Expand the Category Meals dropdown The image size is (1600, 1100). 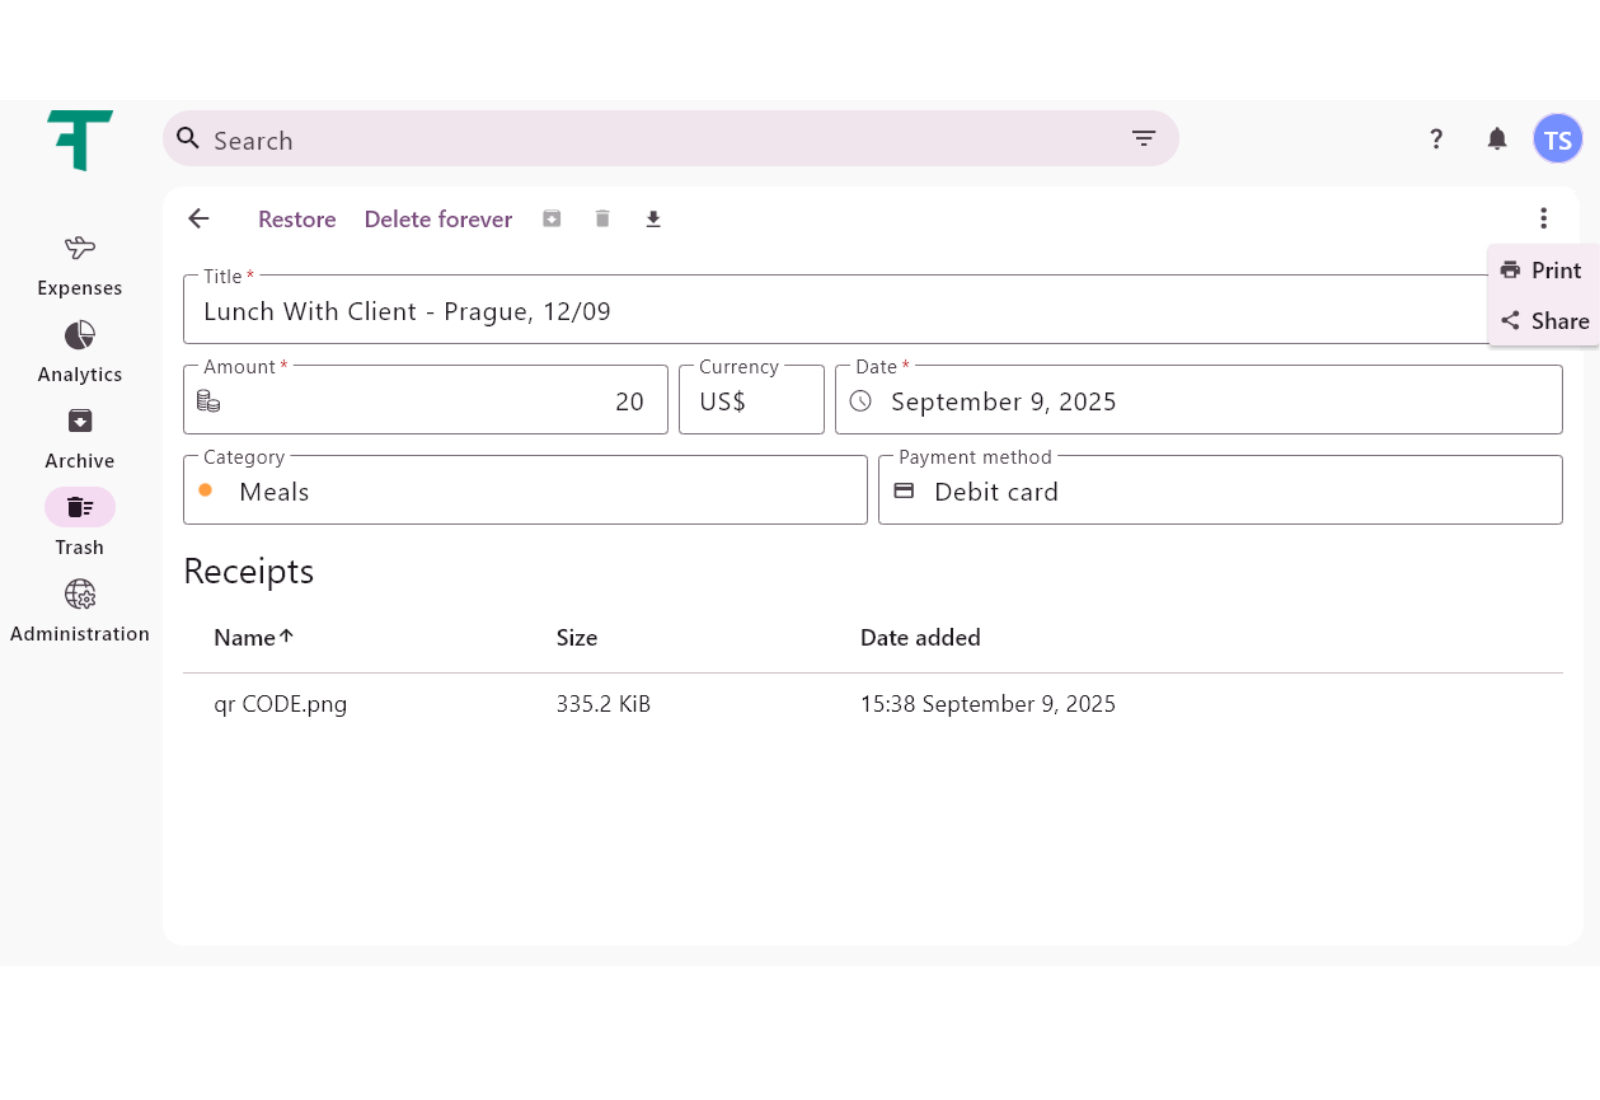[x=525, y=491]
